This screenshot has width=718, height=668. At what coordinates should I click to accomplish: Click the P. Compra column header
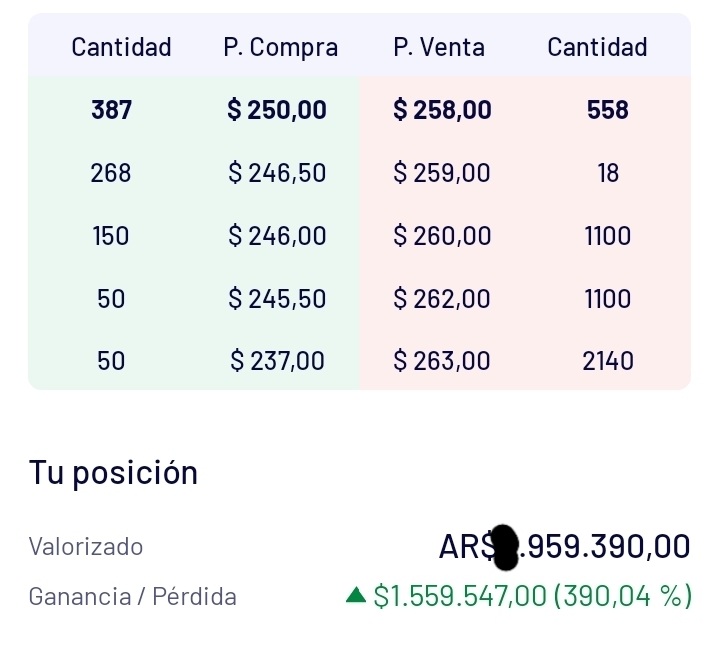click(281, 47)
